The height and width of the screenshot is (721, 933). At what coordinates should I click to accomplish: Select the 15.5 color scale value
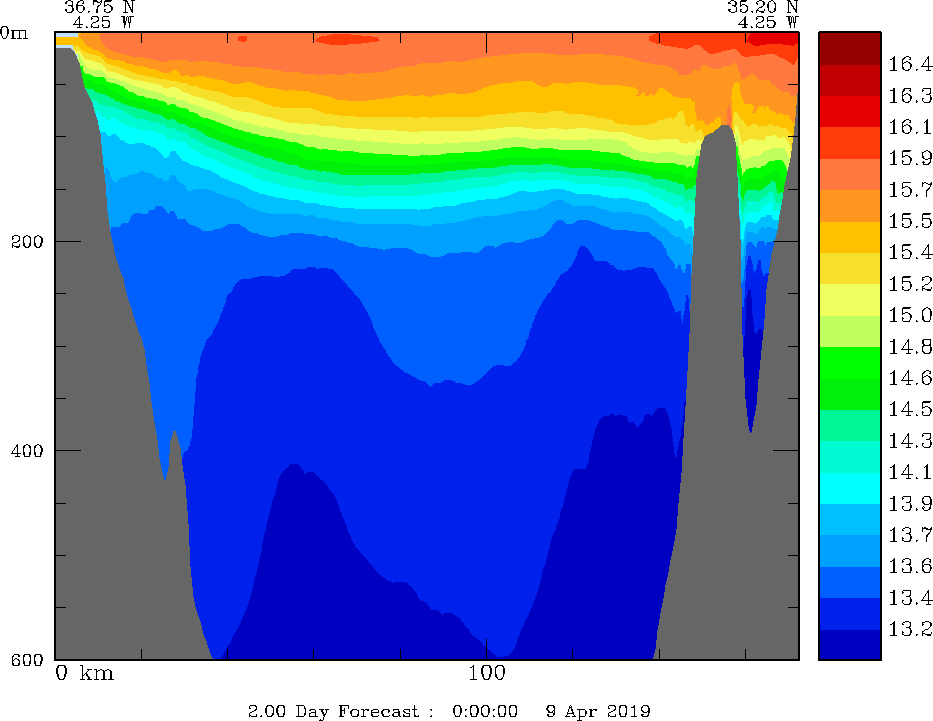pyautogui.click(x=910, y=221)
